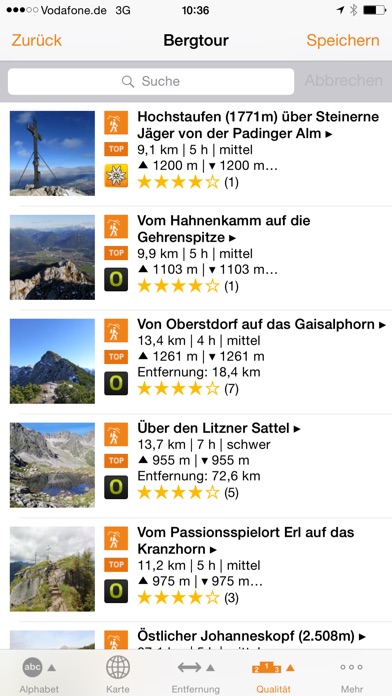Toggle ascending order arrow next to Qualität
The image size is (392, 696).
[290, 668]
